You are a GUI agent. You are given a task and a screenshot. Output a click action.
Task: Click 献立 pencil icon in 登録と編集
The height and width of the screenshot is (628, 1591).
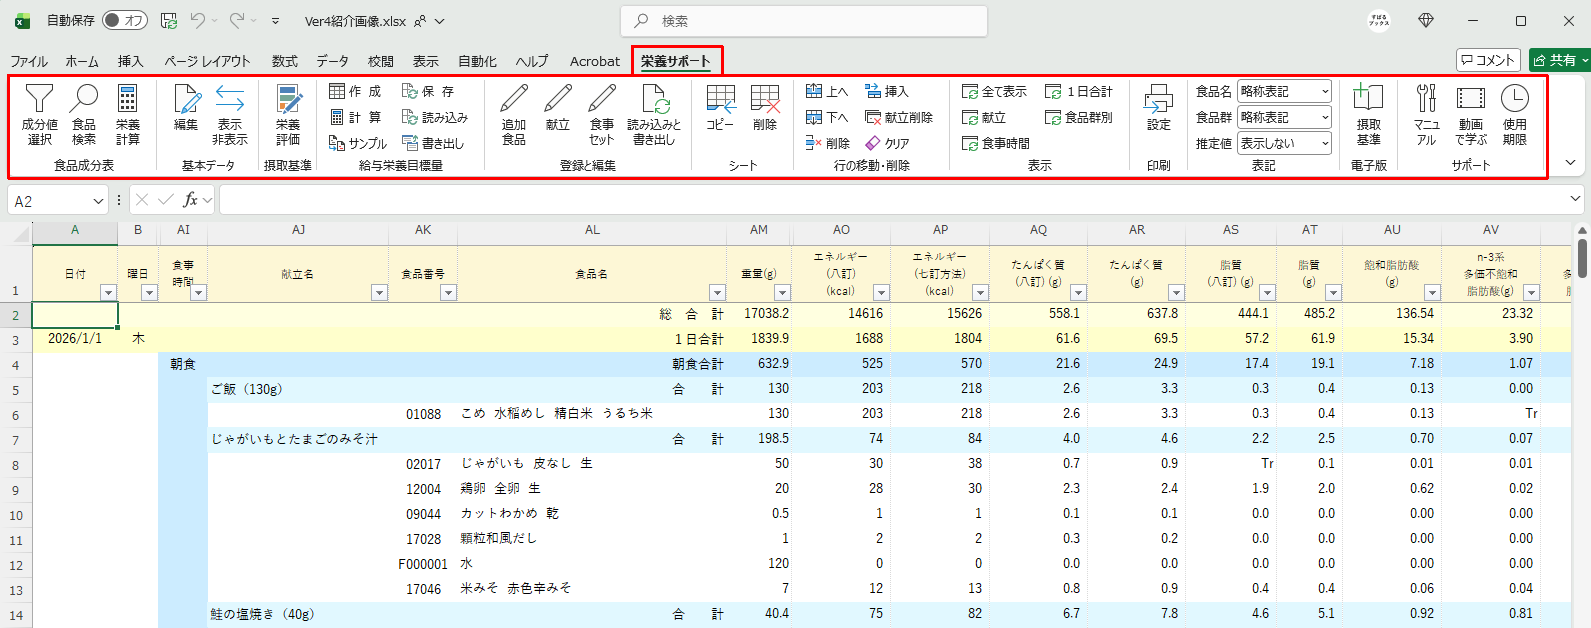[558, 107]
